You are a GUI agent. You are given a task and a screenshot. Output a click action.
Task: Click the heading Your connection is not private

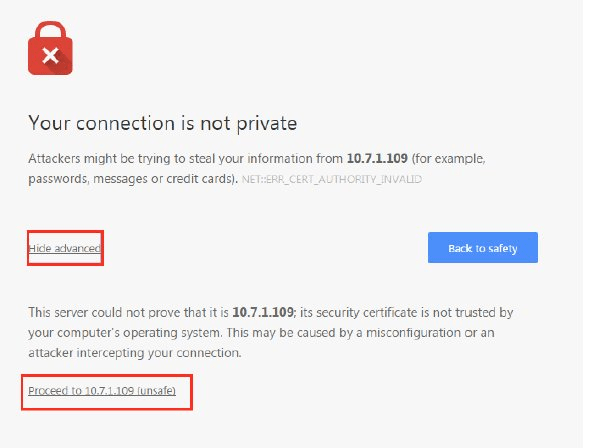163,123
